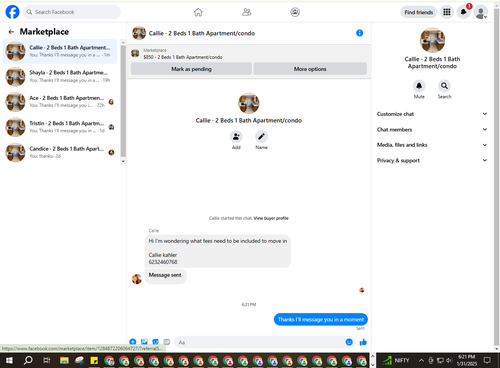Expand Chat members section
The height and width of the screenshot is (368, 500).
[432, 130]
